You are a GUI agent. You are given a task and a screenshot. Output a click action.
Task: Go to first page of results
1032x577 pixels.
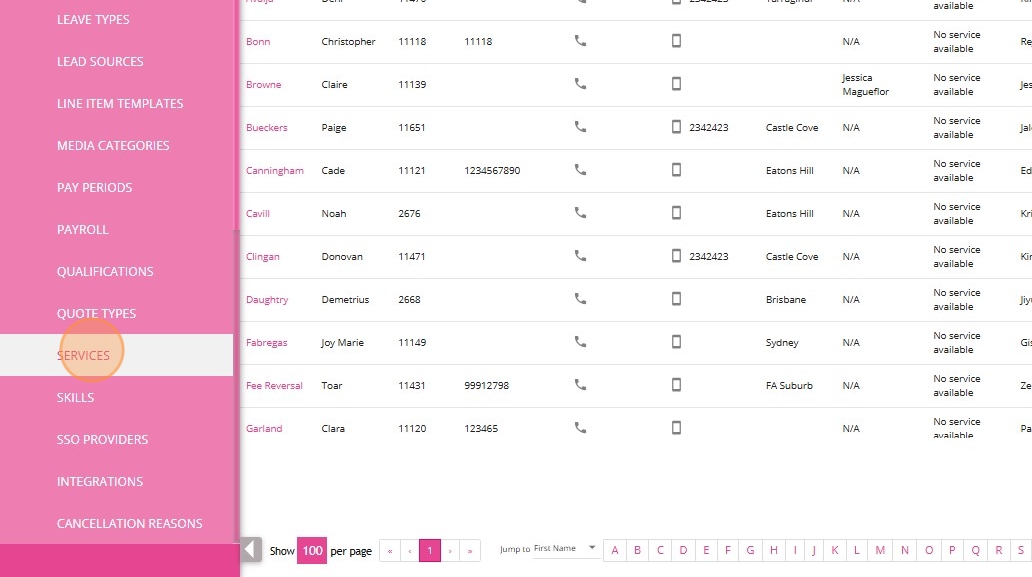pos(390,551)
